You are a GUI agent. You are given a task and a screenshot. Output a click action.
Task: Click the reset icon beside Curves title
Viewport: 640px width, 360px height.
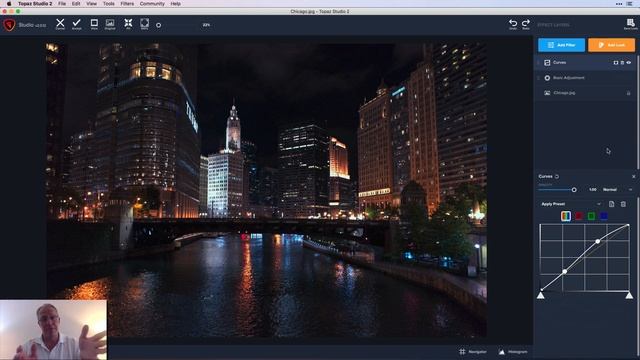(557, 176)
